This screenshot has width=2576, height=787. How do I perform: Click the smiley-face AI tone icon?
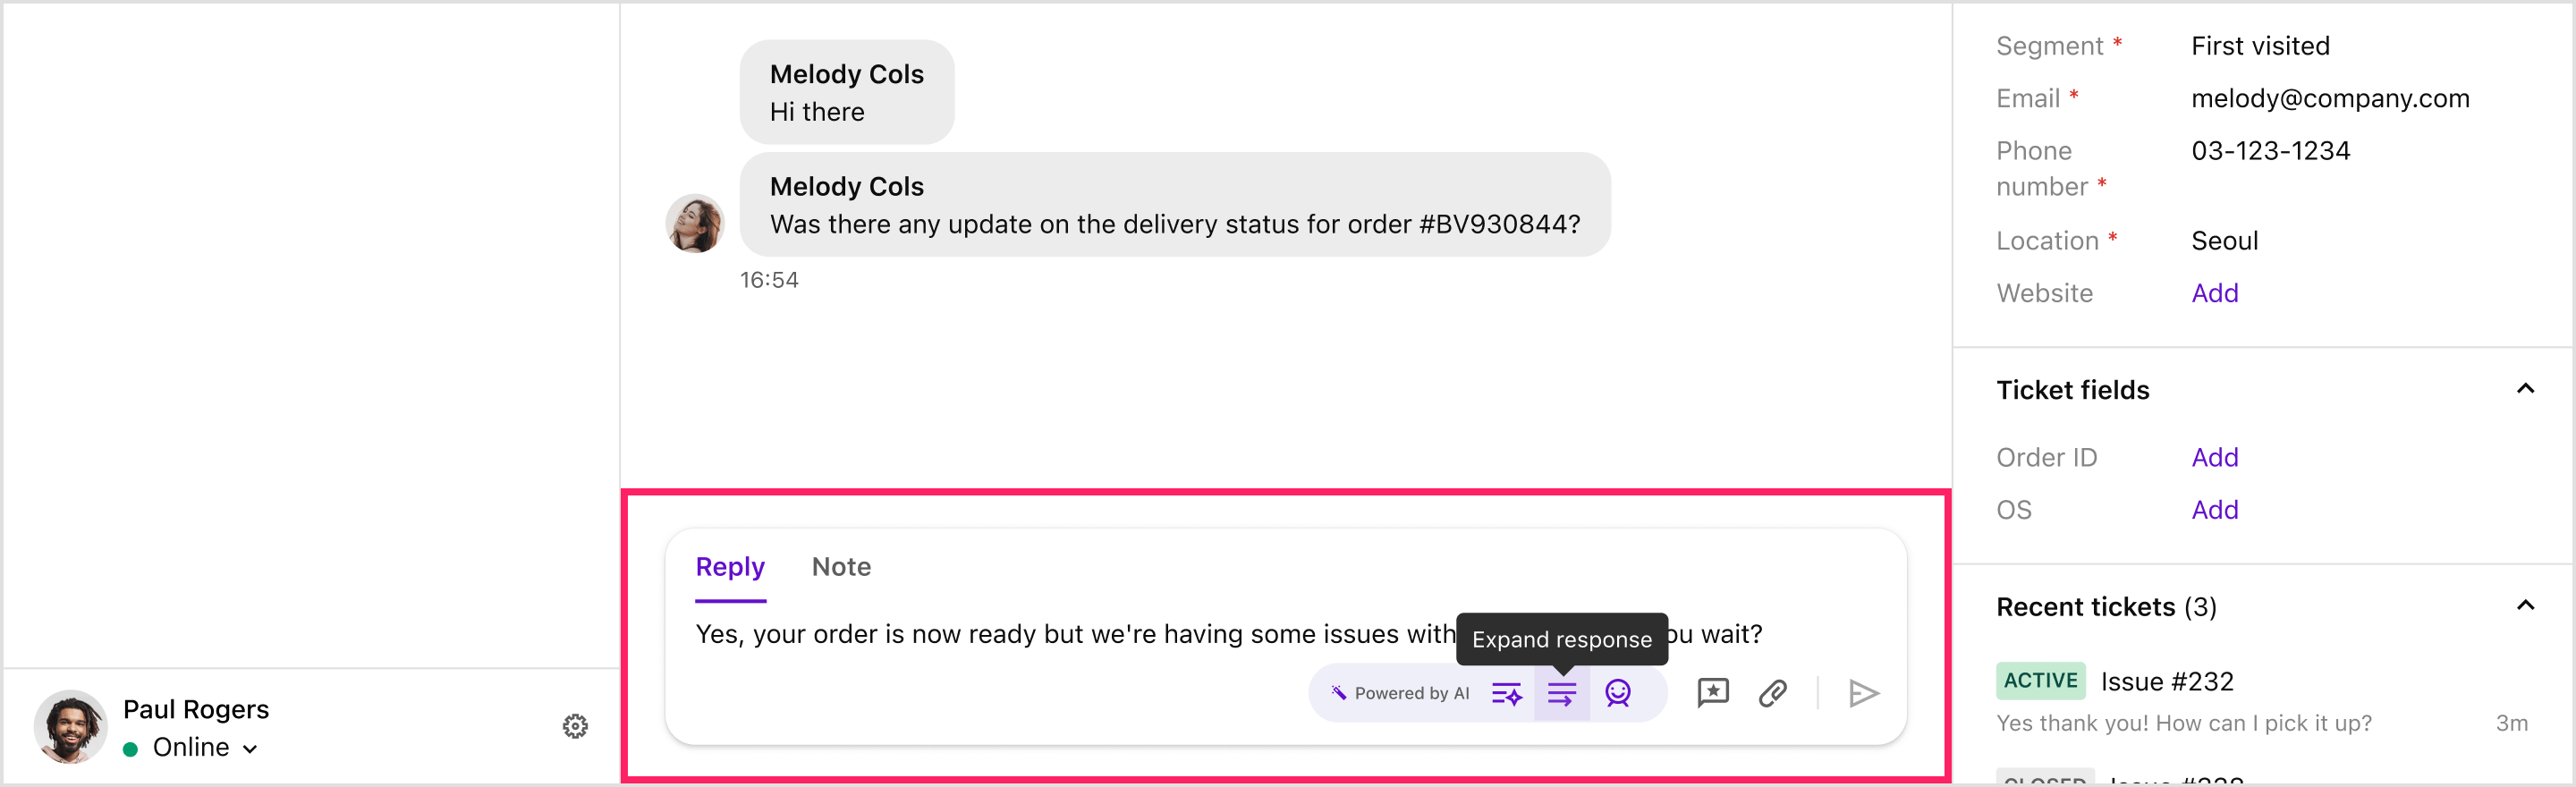click(1617, 693)
